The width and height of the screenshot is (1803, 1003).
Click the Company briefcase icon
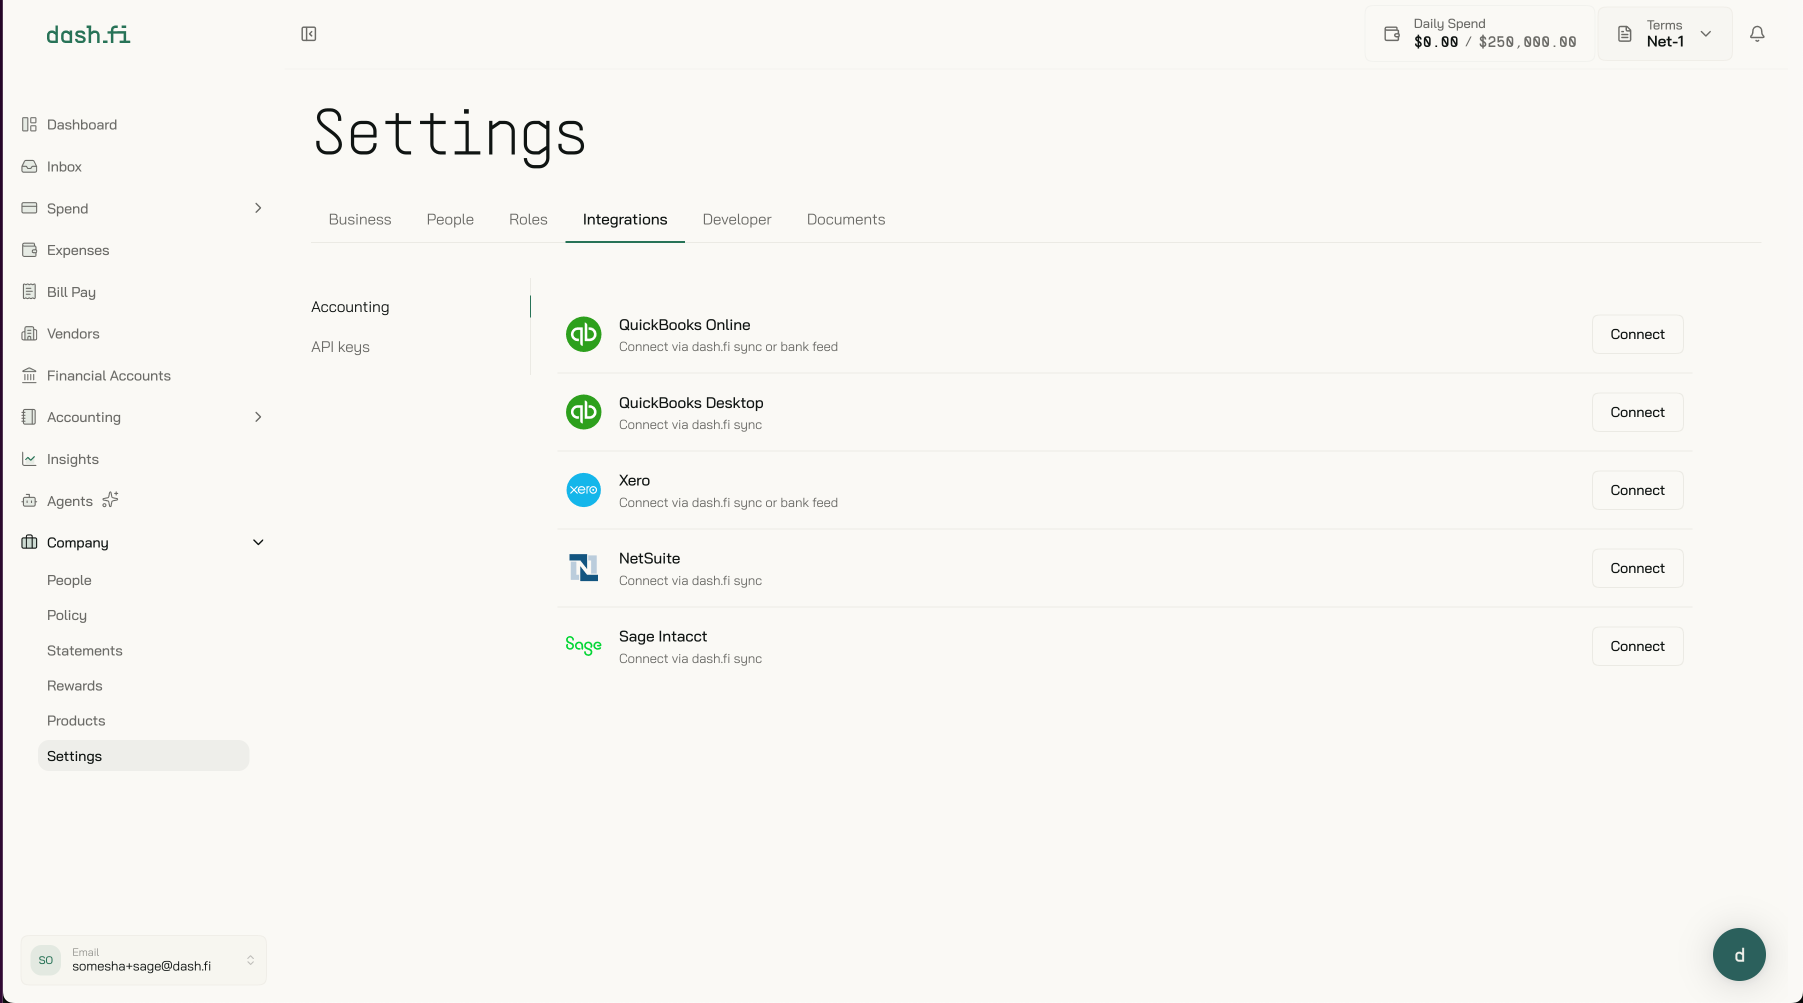click(29, 542)
